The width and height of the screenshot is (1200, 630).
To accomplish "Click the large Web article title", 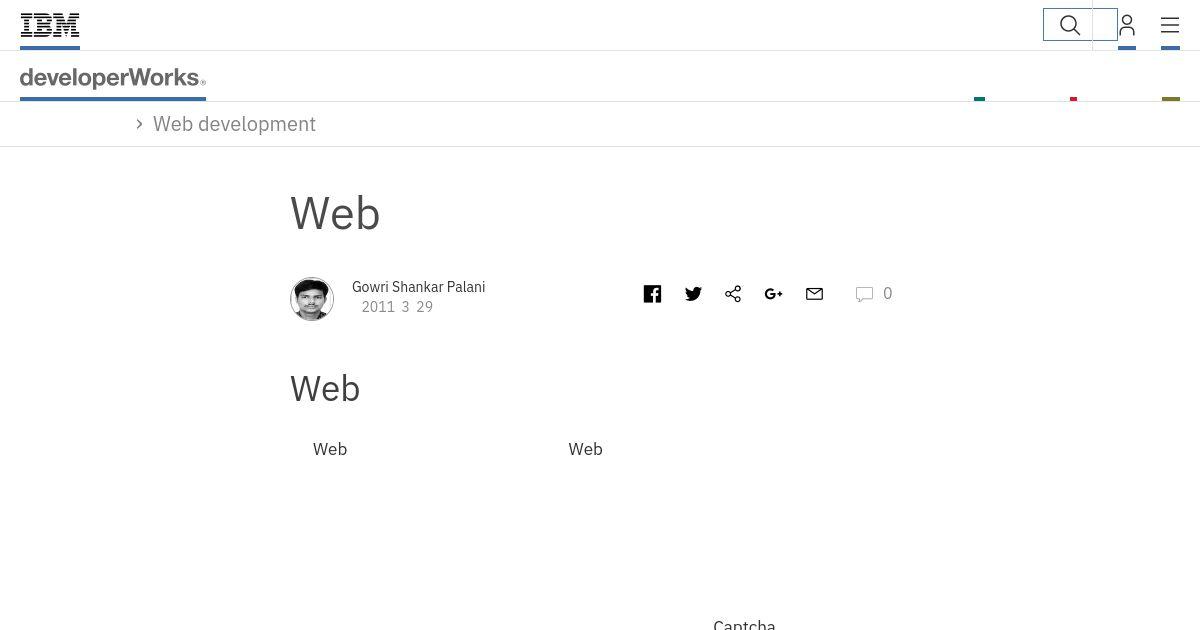I will click(335, 214).
